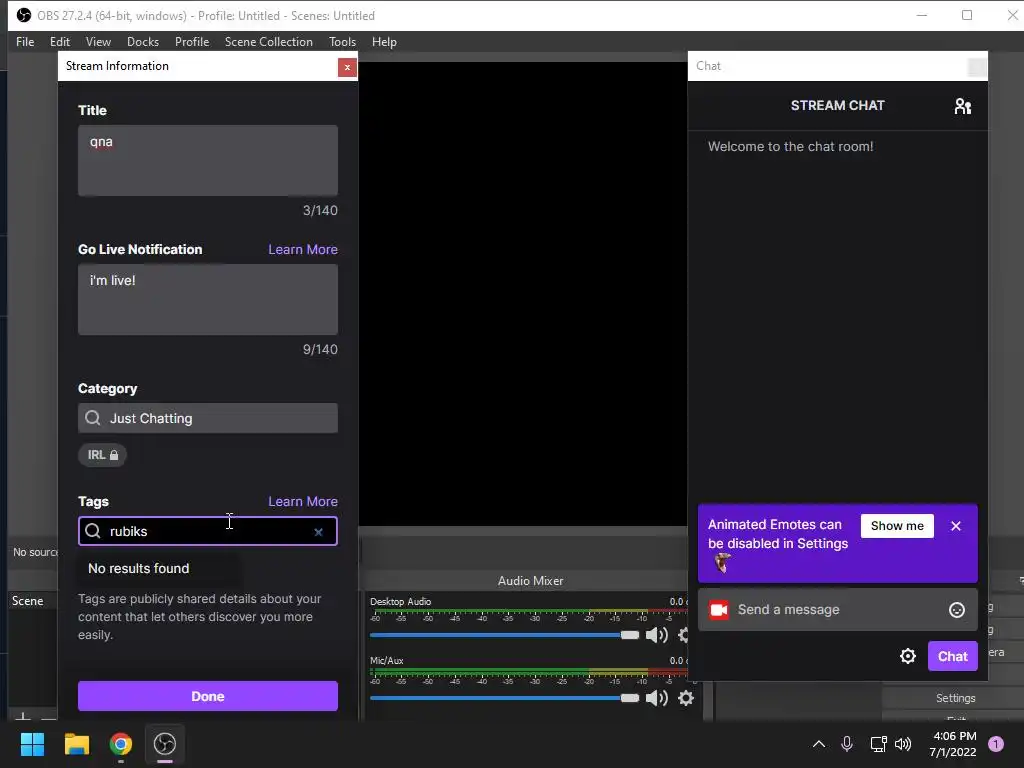Add a scene with plus button
Screen dimensions: 1024x768
[x=22, y=718]
